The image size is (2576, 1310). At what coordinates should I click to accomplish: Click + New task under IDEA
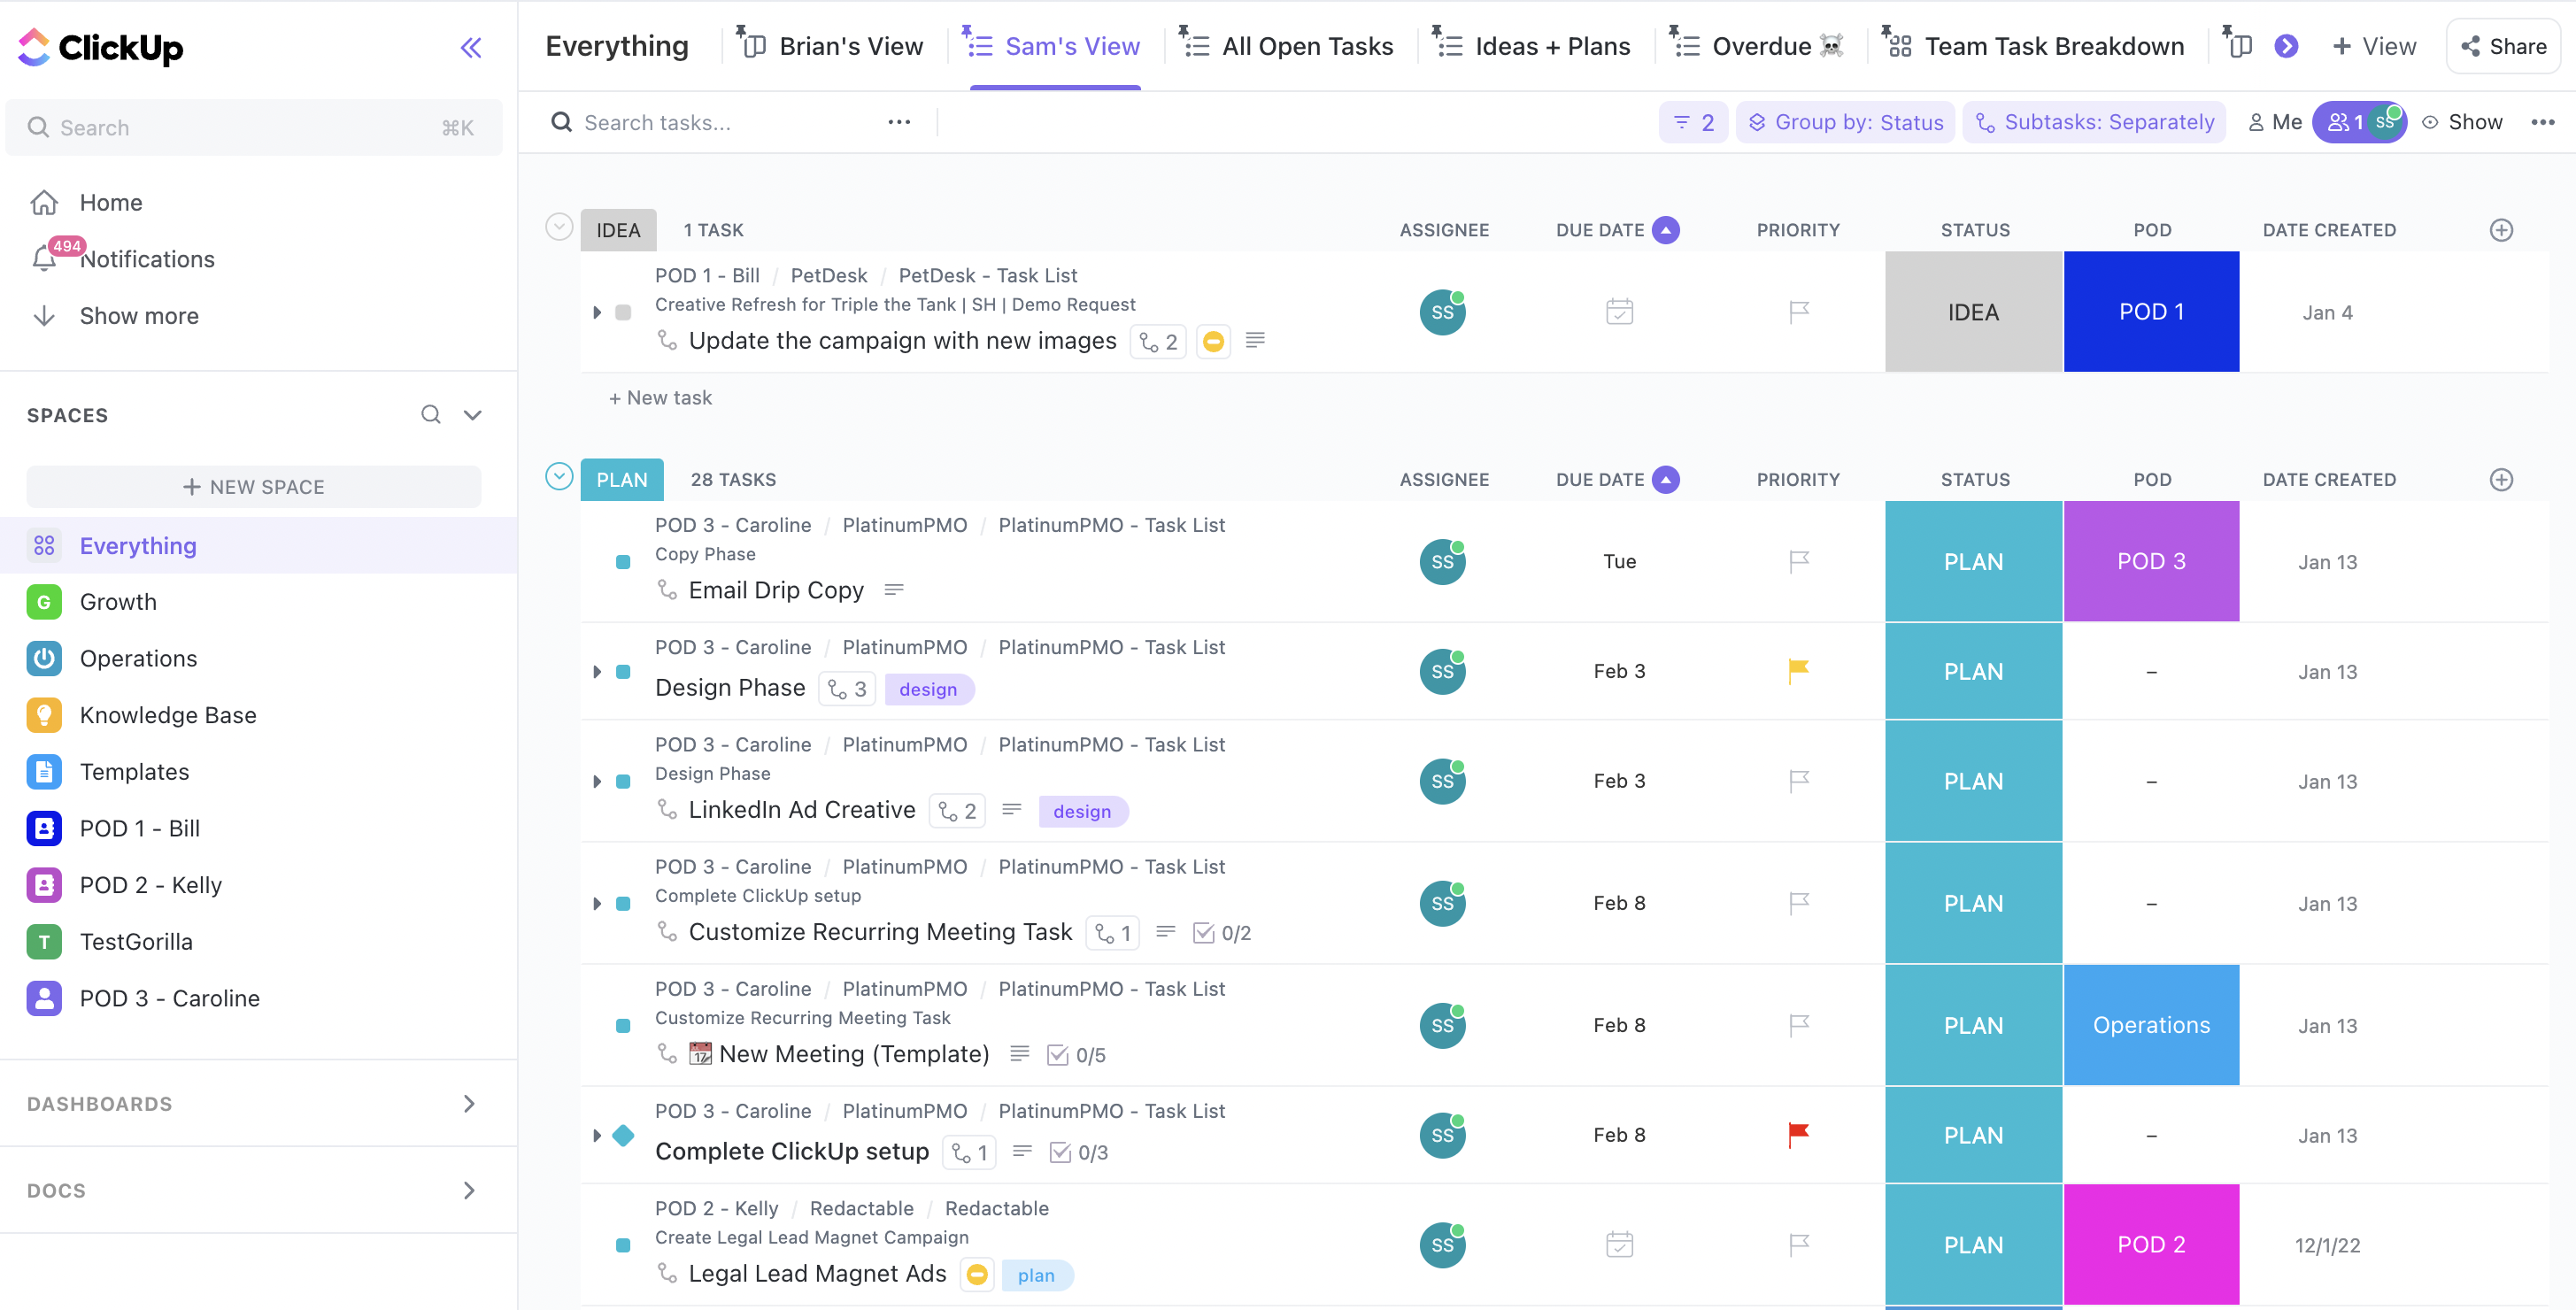pos(660,398)
